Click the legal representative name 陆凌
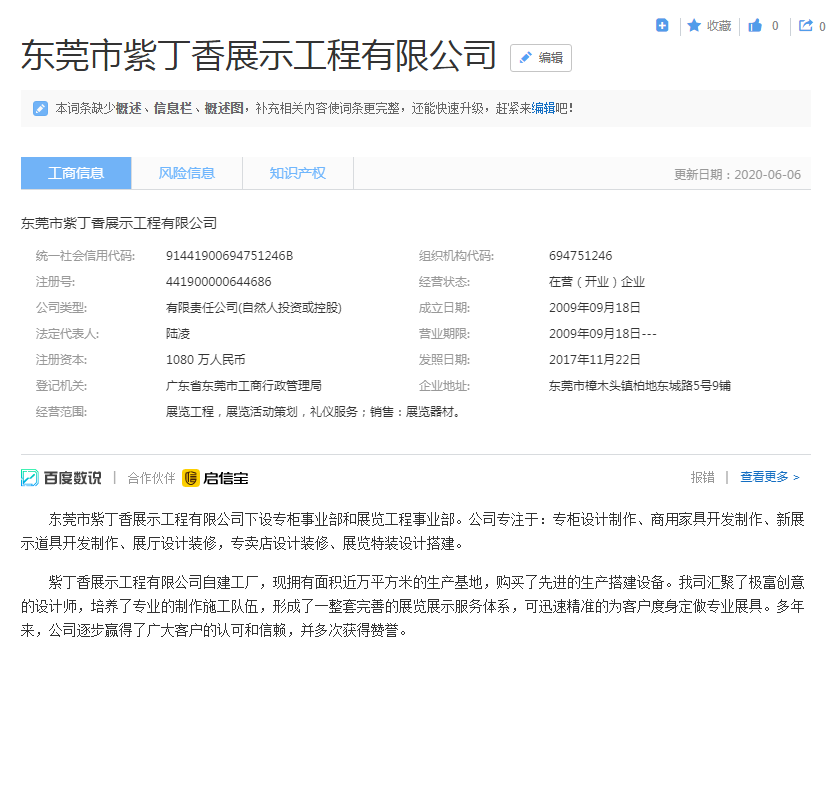This screenshot has height=799, width=832. pyautogui.click(x=178, y=334)
